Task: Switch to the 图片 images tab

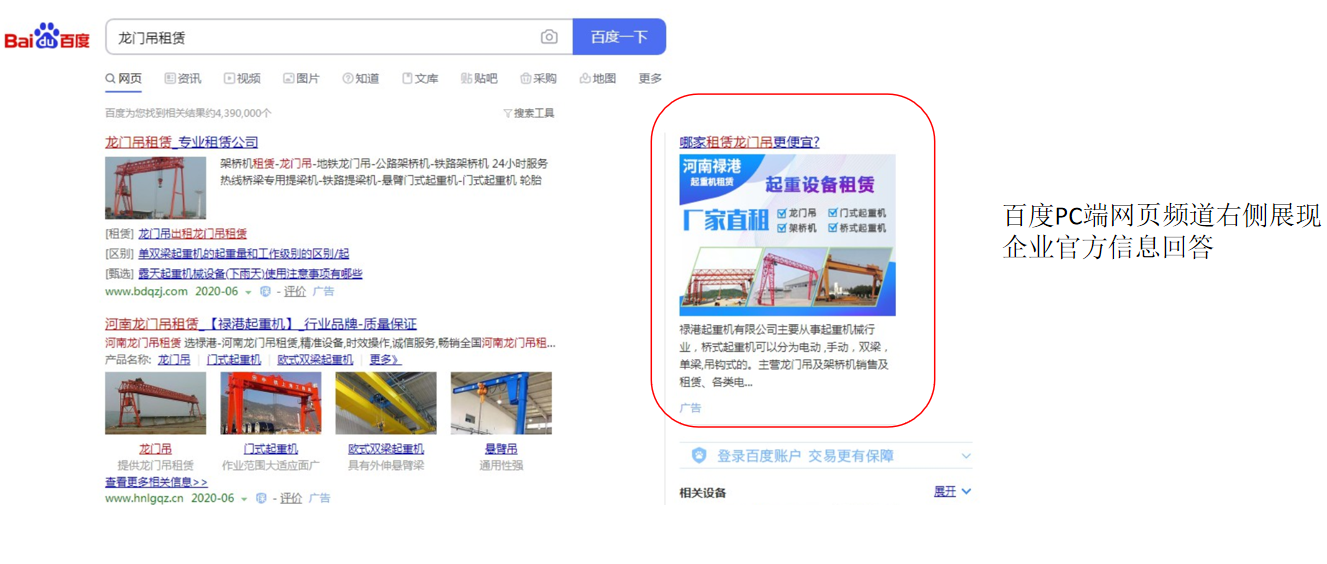Action: [301, 78]
